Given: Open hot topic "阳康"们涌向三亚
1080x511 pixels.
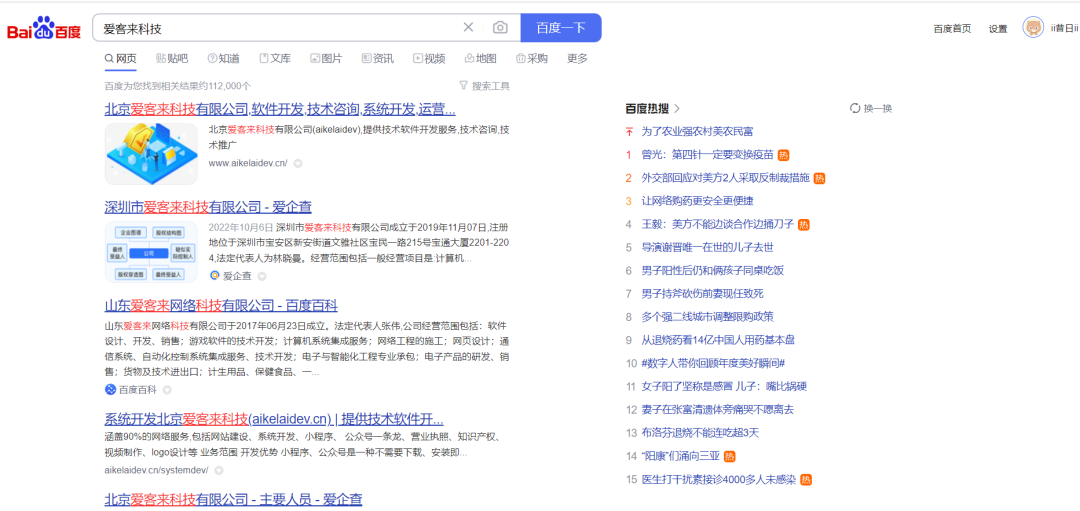Looking at the screenshot, I should tap(681, 456).
